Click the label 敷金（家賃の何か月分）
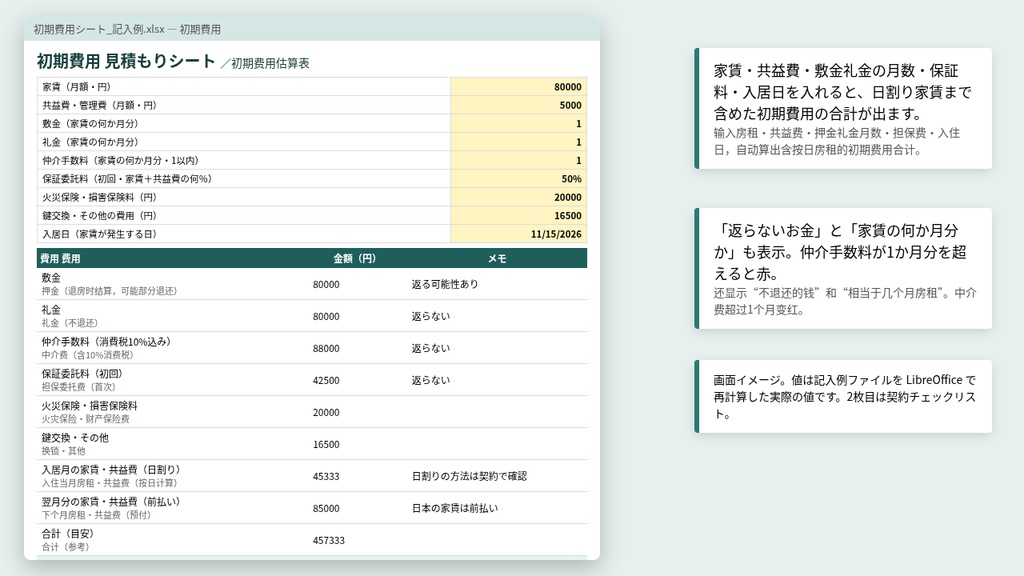 [90, 123]
